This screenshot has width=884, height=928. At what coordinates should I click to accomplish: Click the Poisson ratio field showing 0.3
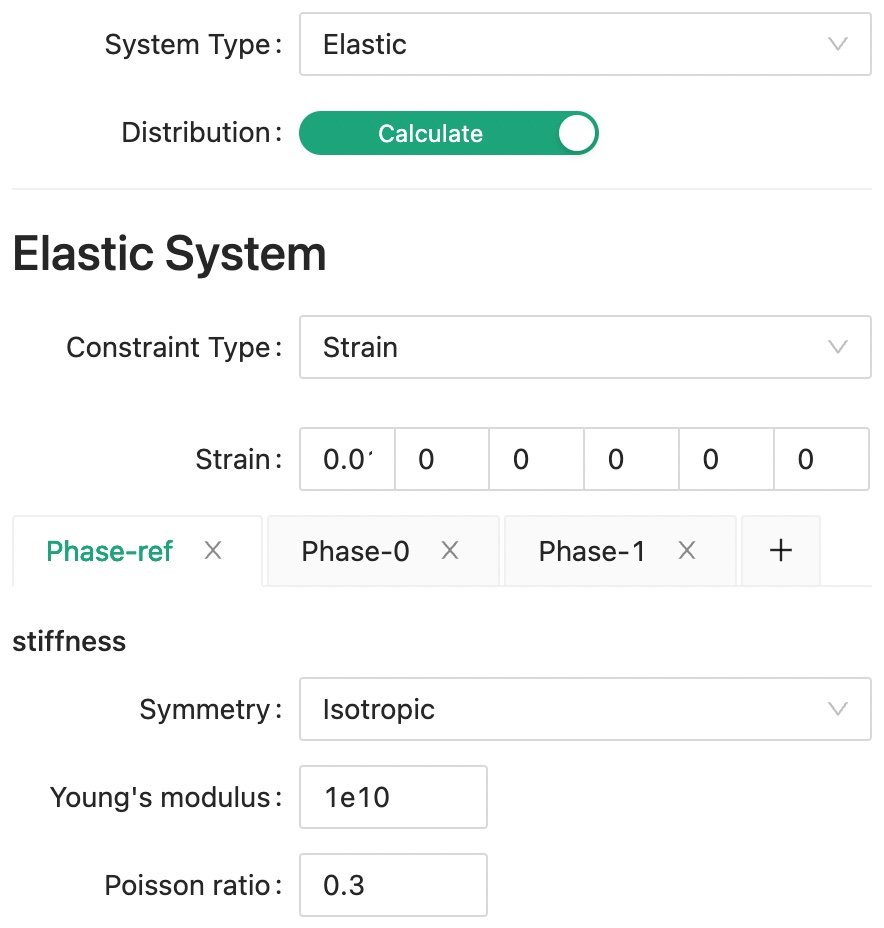pos(392,885)
